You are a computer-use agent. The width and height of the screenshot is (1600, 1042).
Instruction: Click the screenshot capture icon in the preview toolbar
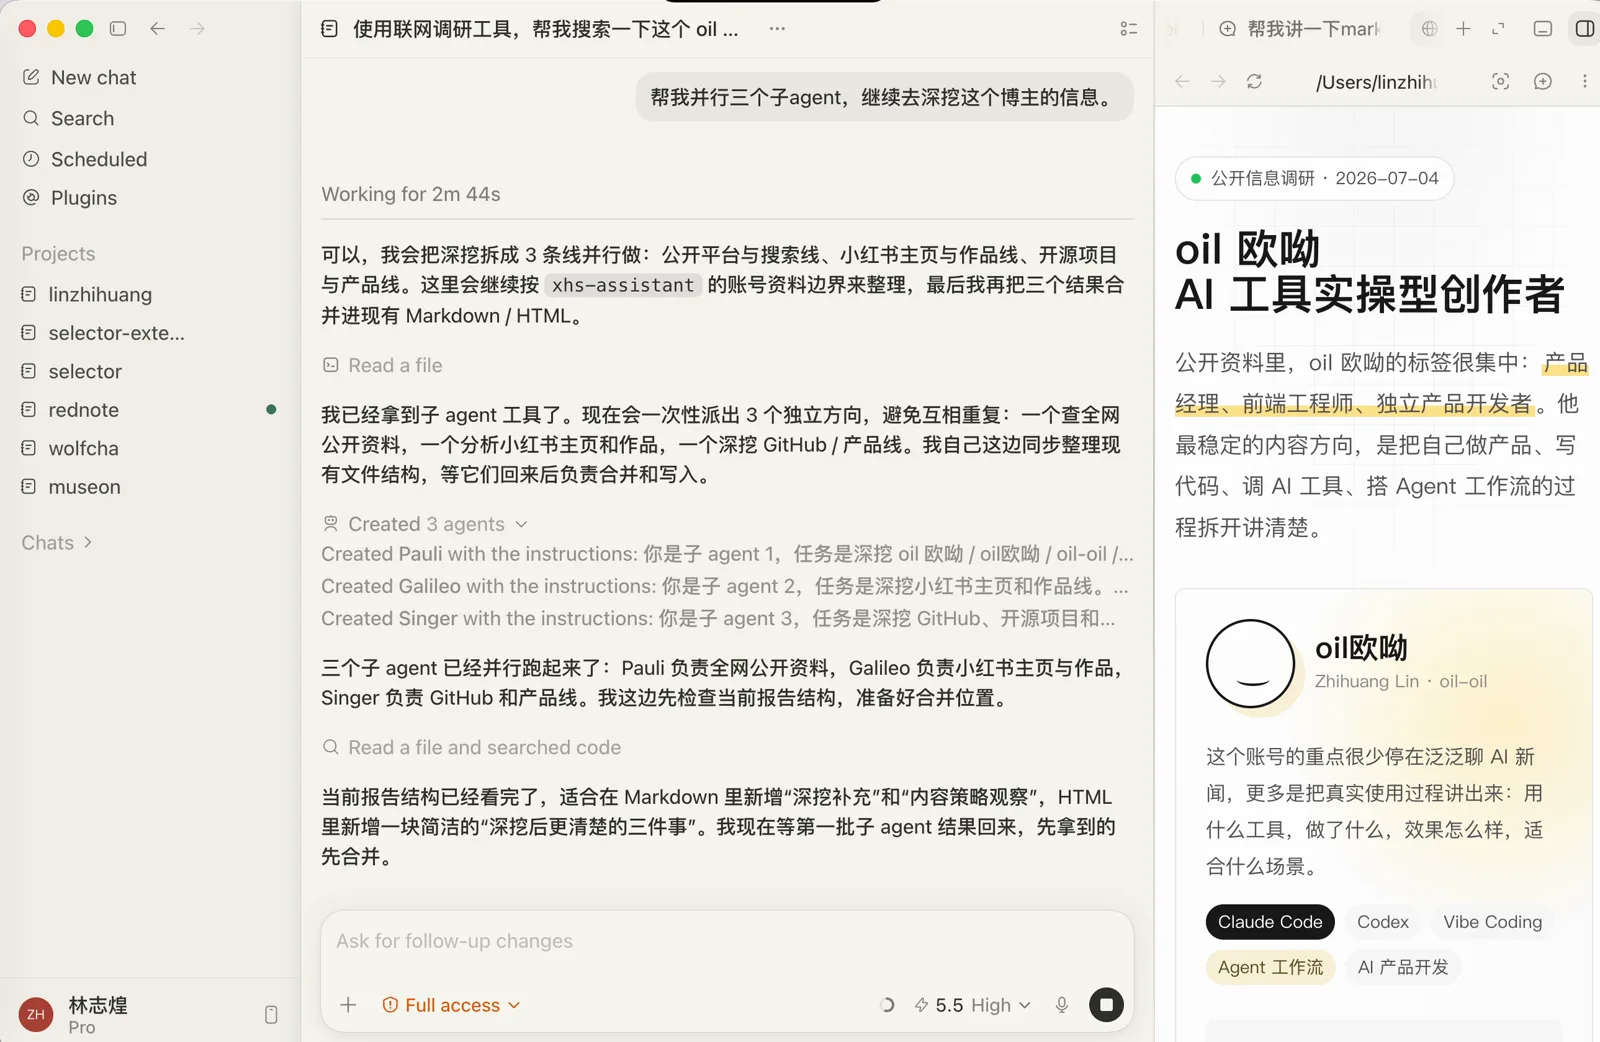tap(1500, 81)
